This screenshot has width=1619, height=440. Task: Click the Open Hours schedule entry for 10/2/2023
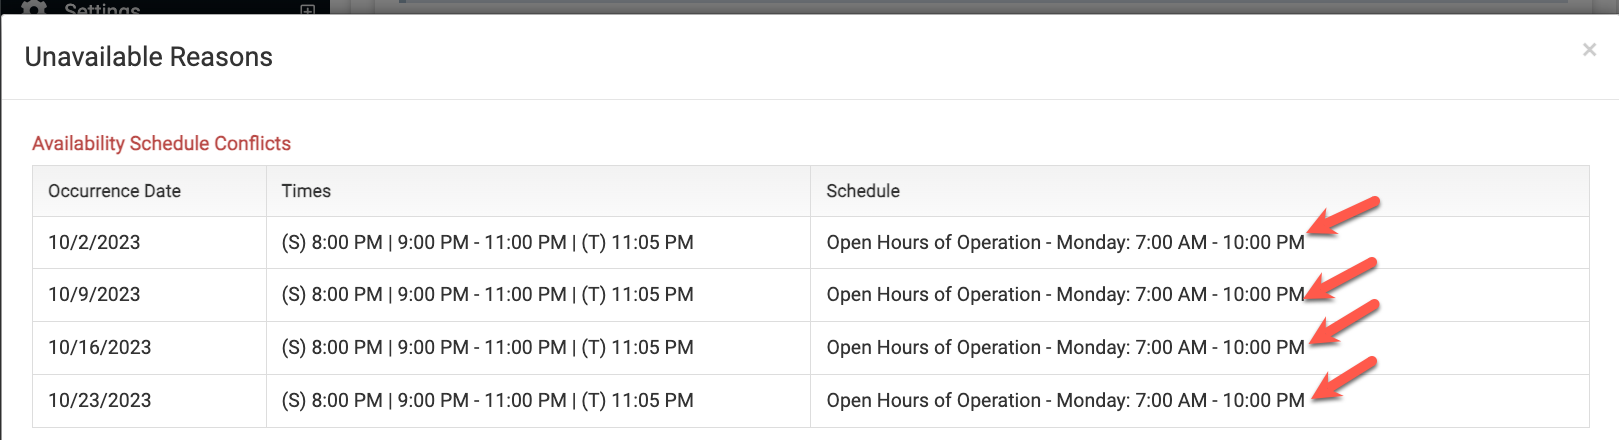pyautogui.click(x=1065, y=242)
